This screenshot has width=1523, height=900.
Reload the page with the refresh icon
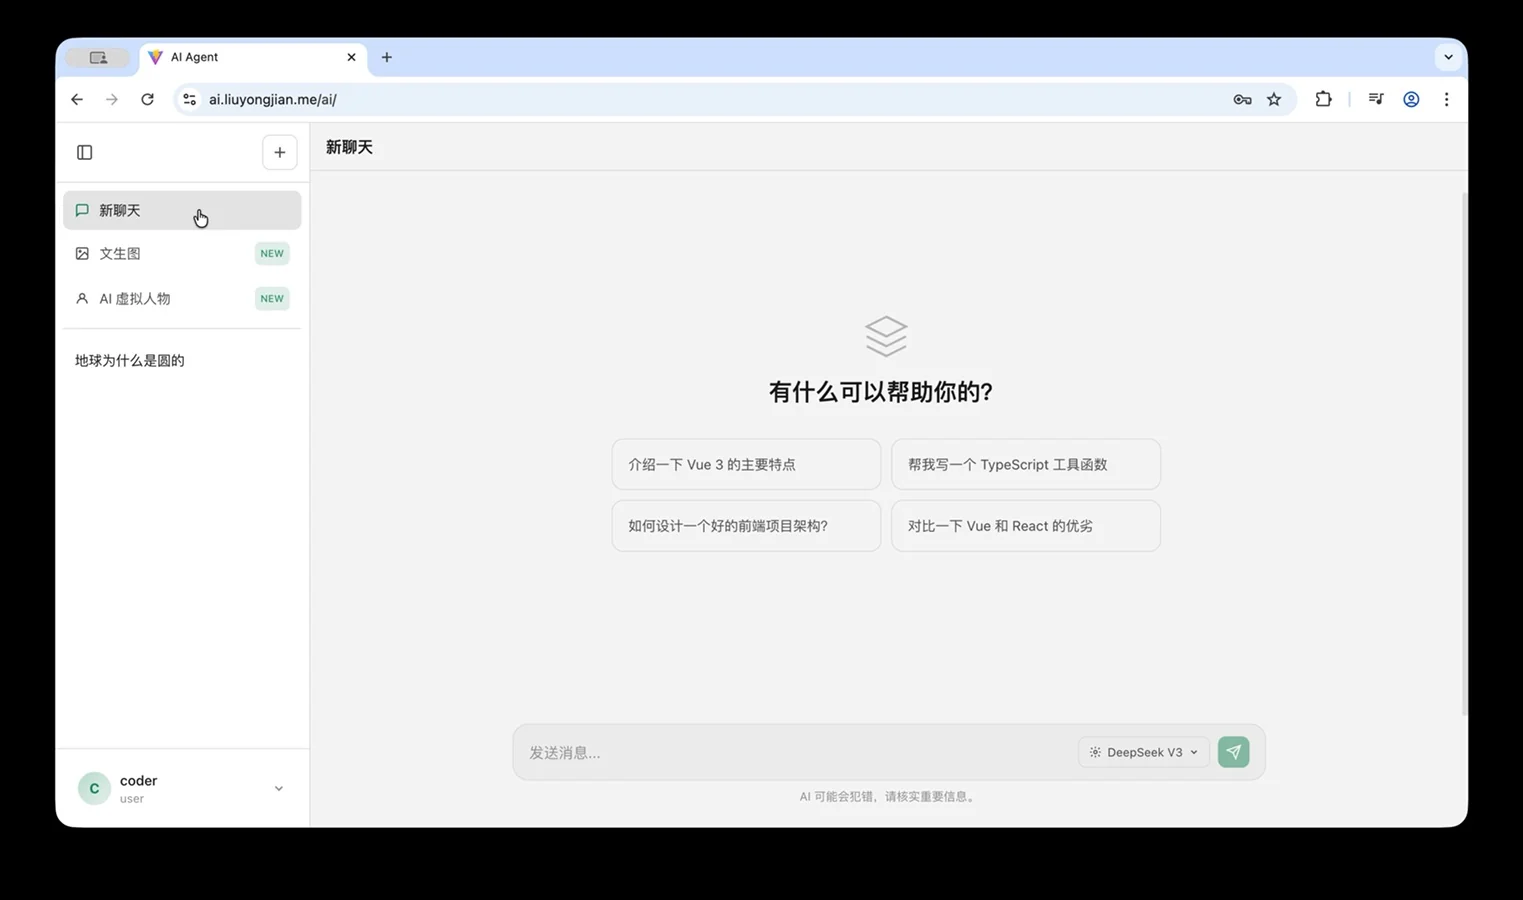coord(147,99)
